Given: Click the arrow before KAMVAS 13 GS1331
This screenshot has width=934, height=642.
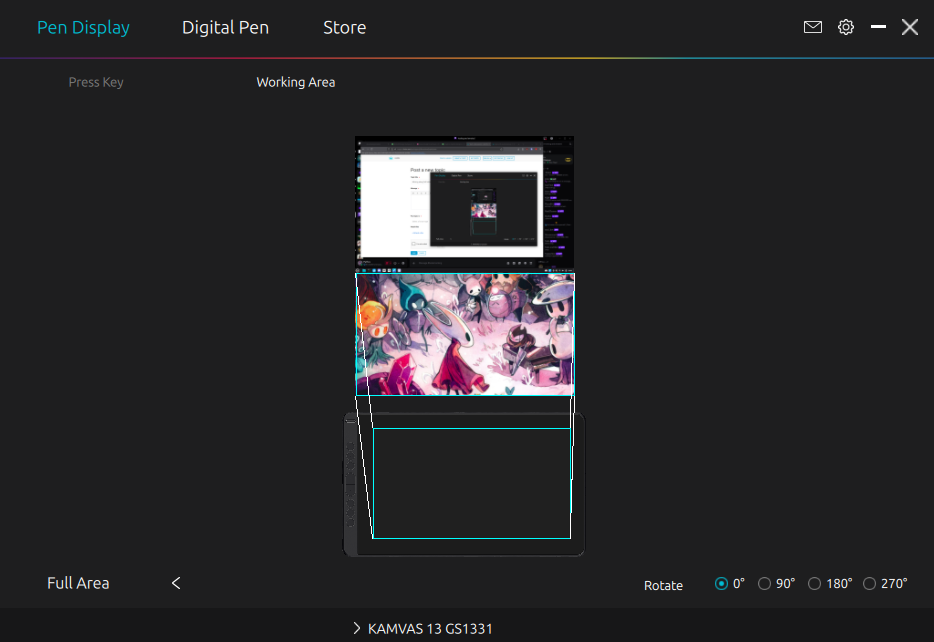Looking at the screenshot, I should pos(356,628).
